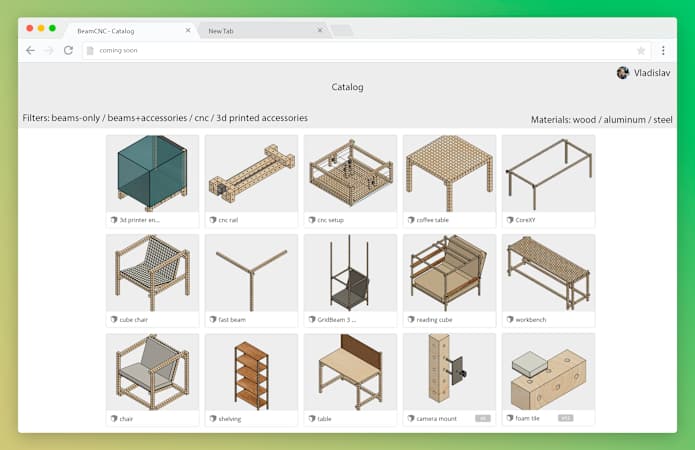695x450 pixels.
Task: Click the browser back arrow
Action: click(30, 50)
